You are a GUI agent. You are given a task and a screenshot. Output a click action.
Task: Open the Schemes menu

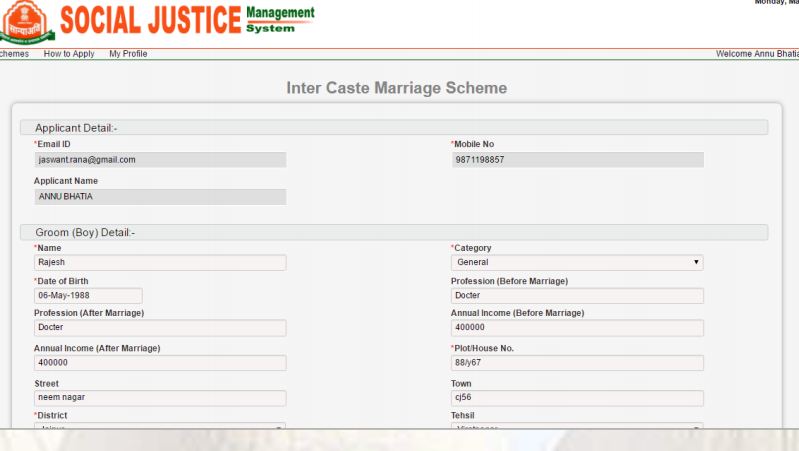click(x=14, y=54)
